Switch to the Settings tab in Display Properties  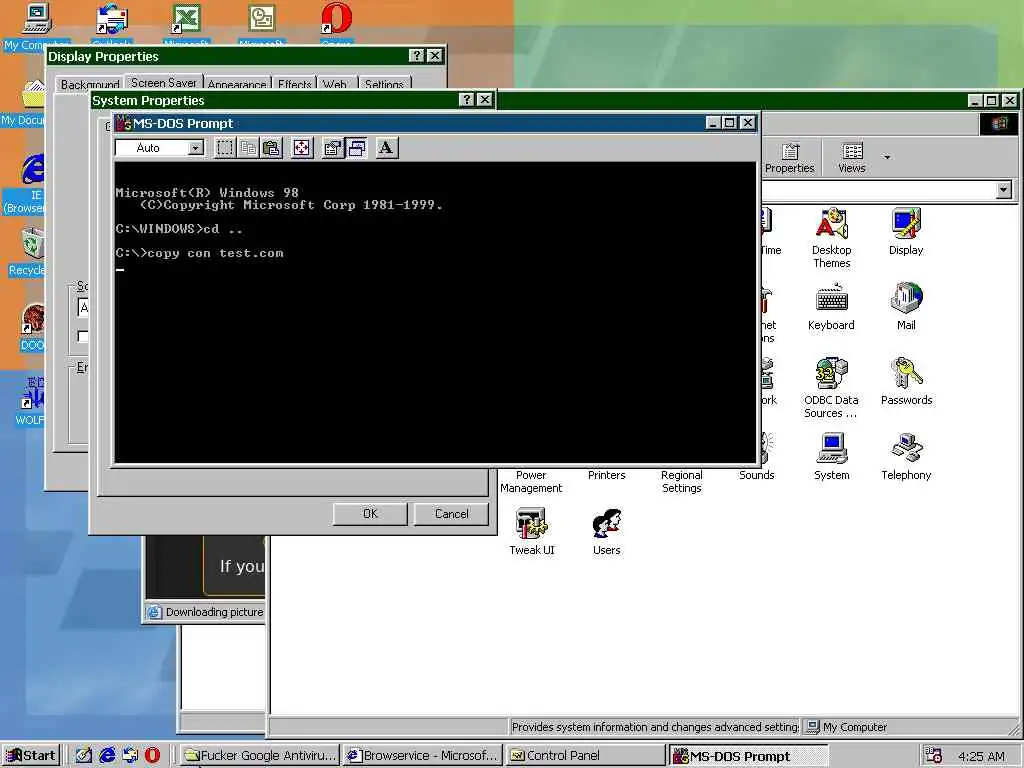pyautogui.click(x=384, y=84)
